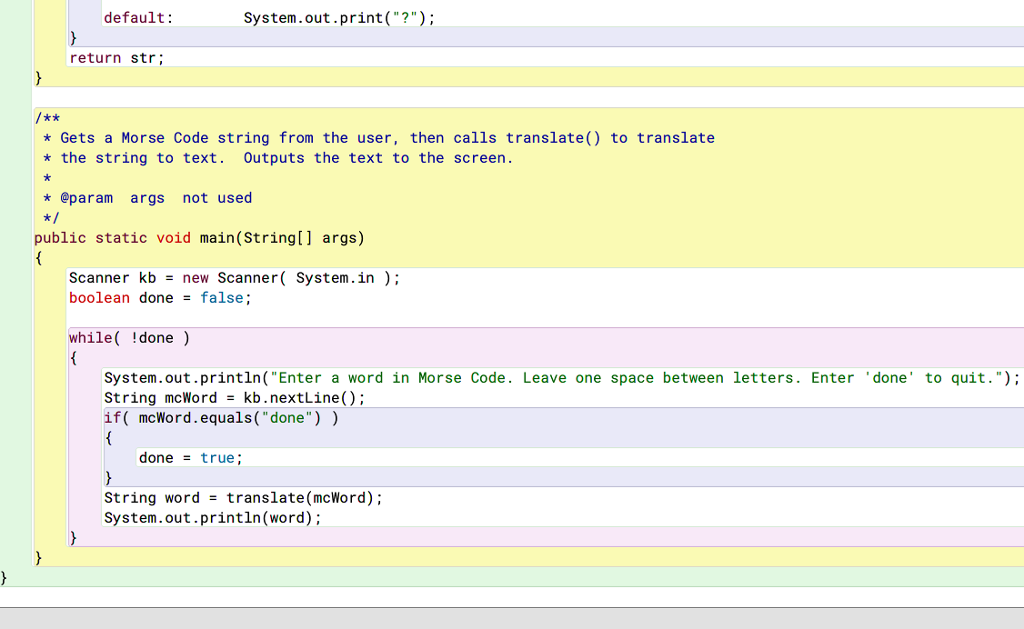Click the 'String mcWord = kb.nextLine();' line
The width and height of the screenshot is (1024, 629).
(234, 398)
